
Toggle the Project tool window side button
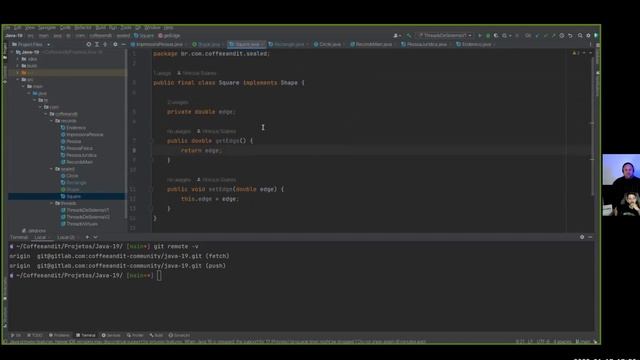tap(4, 52)
